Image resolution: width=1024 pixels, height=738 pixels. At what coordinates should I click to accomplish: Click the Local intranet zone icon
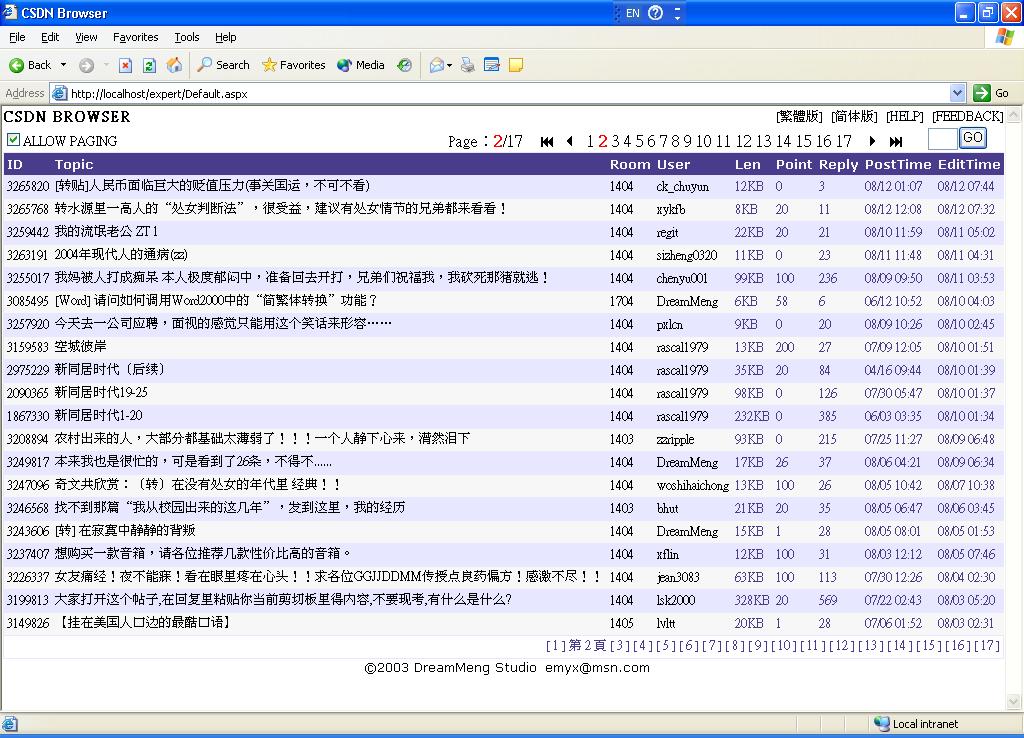point(882,724)
